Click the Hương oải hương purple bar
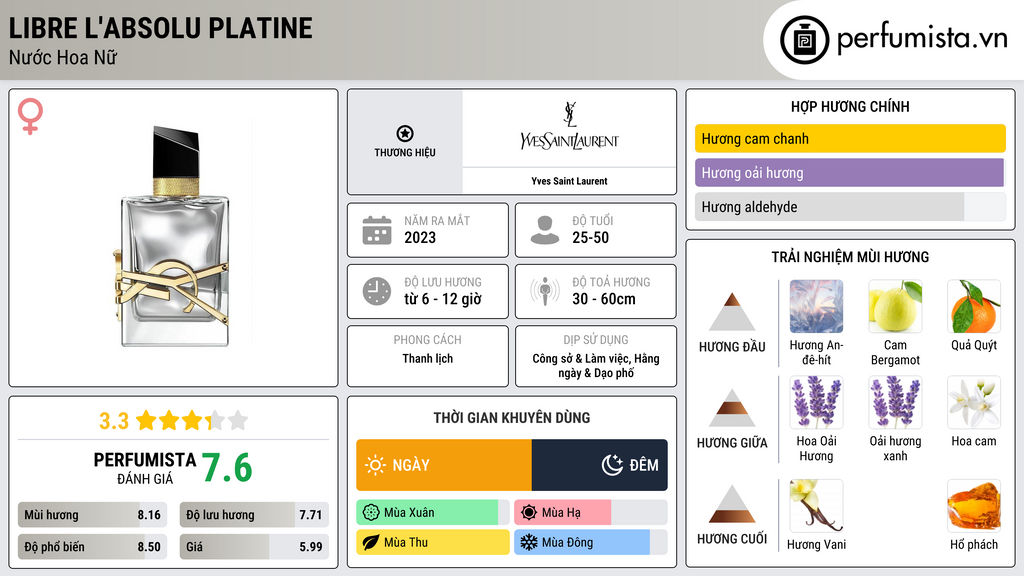 (x=848, y=173)
